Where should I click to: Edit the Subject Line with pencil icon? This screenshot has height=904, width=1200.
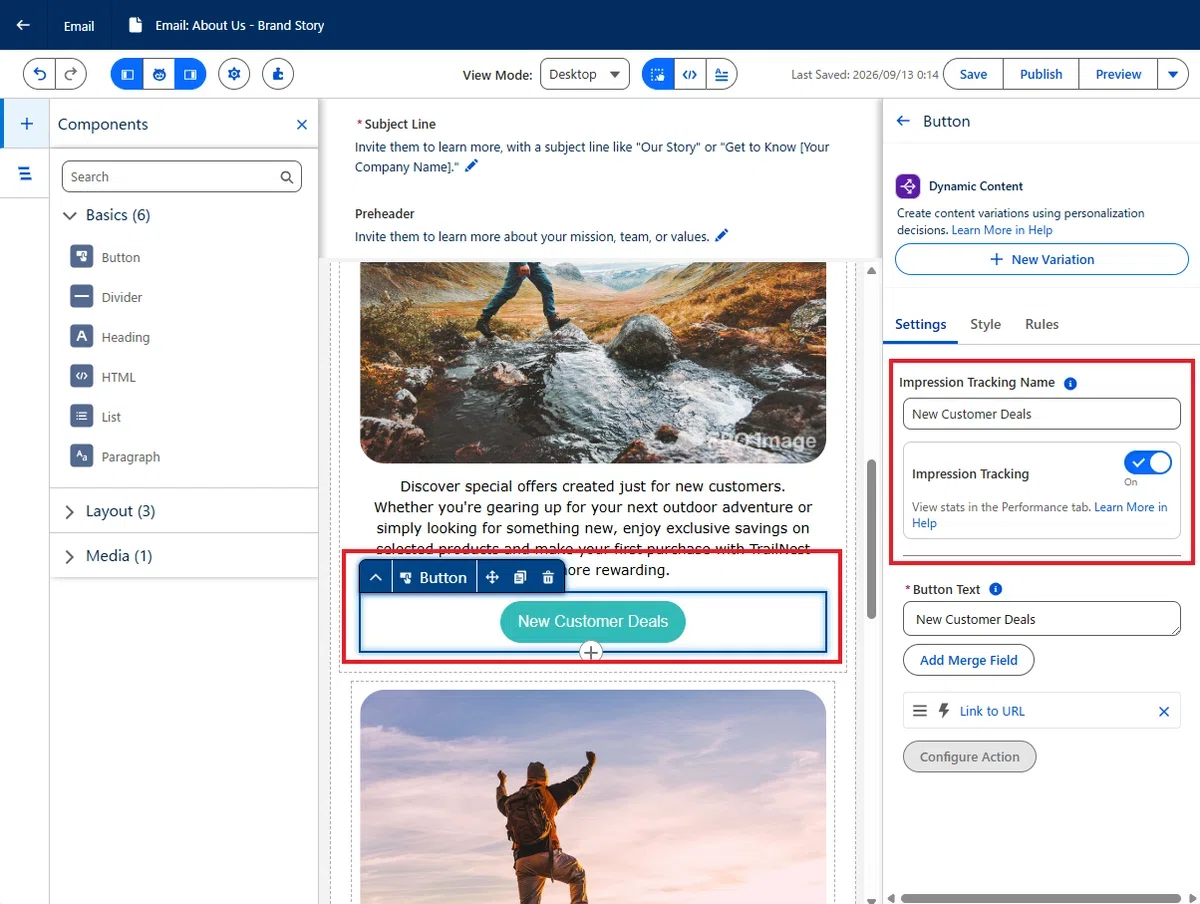click(472, 167)
